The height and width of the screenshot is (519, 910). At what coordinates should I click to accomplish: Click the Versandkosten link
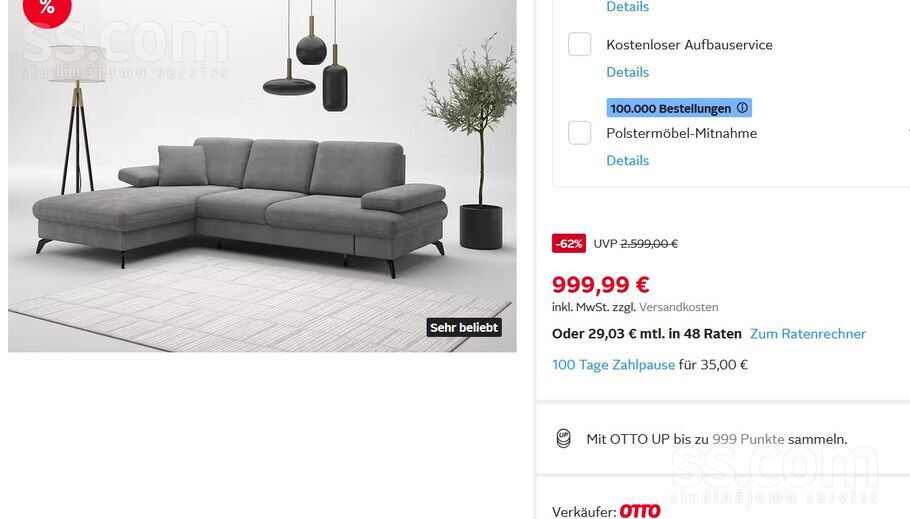pos(678,307)
